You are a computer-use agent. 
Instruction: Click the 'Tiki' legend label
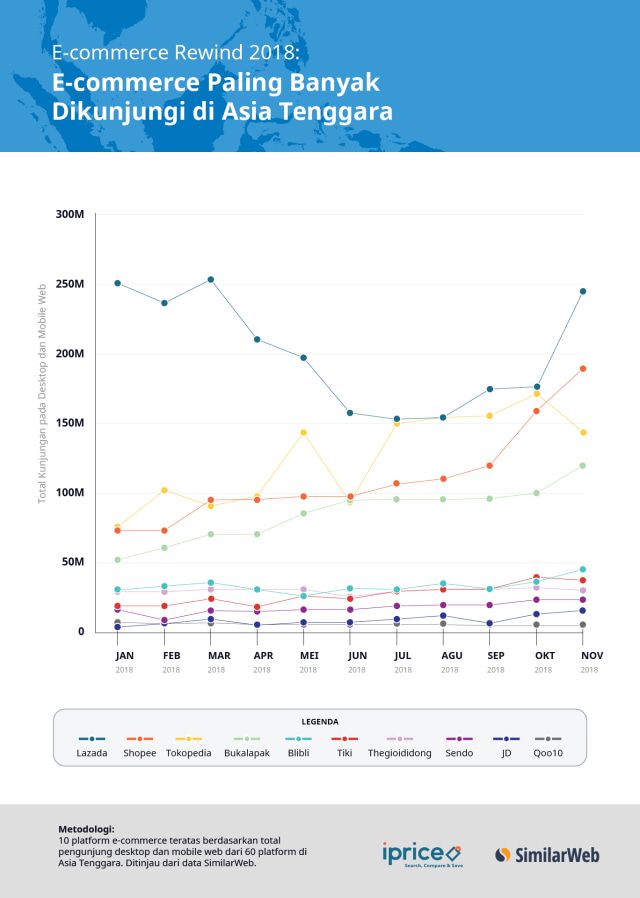coord(345,753)
